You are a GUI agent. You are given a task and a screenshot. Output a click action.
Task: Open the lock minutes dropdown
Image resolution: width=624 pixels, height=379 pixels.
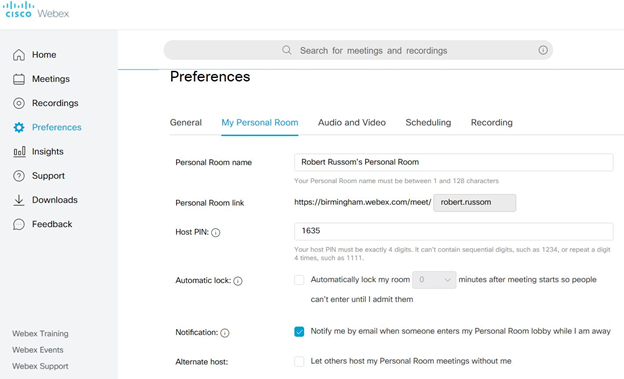(434, 280)
